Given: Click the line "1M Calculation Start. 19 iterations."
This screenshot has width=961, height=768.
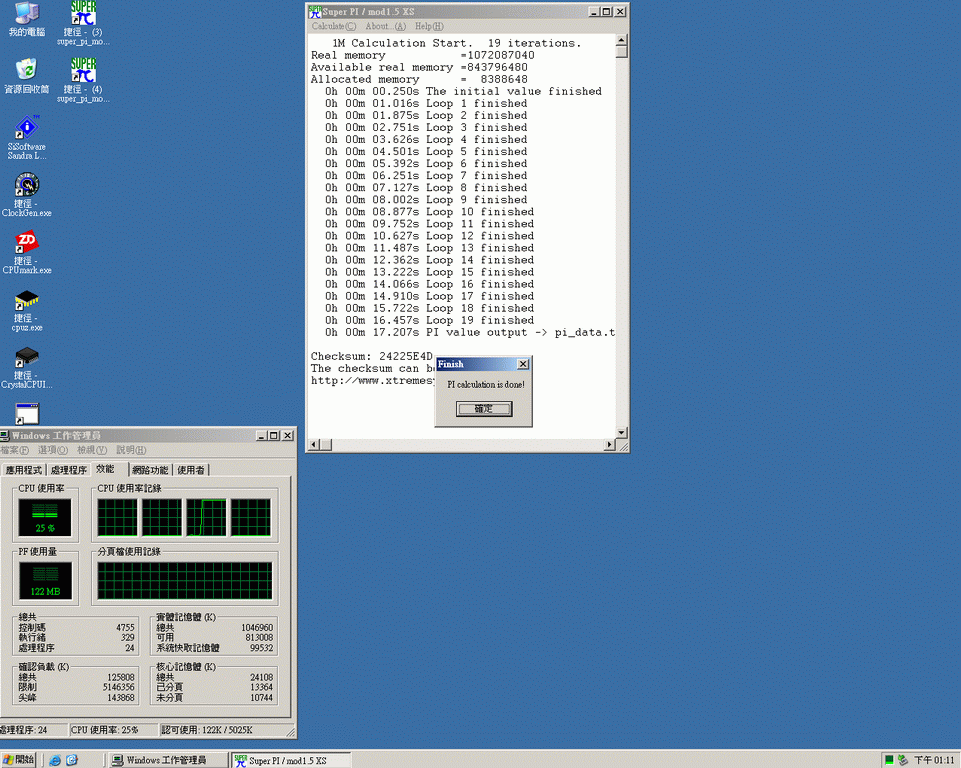Looking at the screenshot, I should (456, 43).
